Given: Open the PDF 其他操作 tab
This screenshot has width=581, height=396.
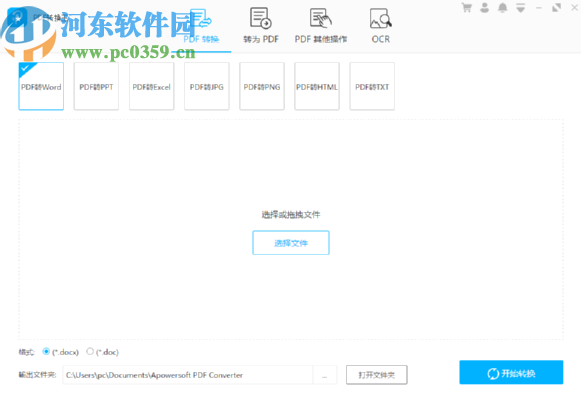Looking at the screenshot, I should (x=321, y=27).
